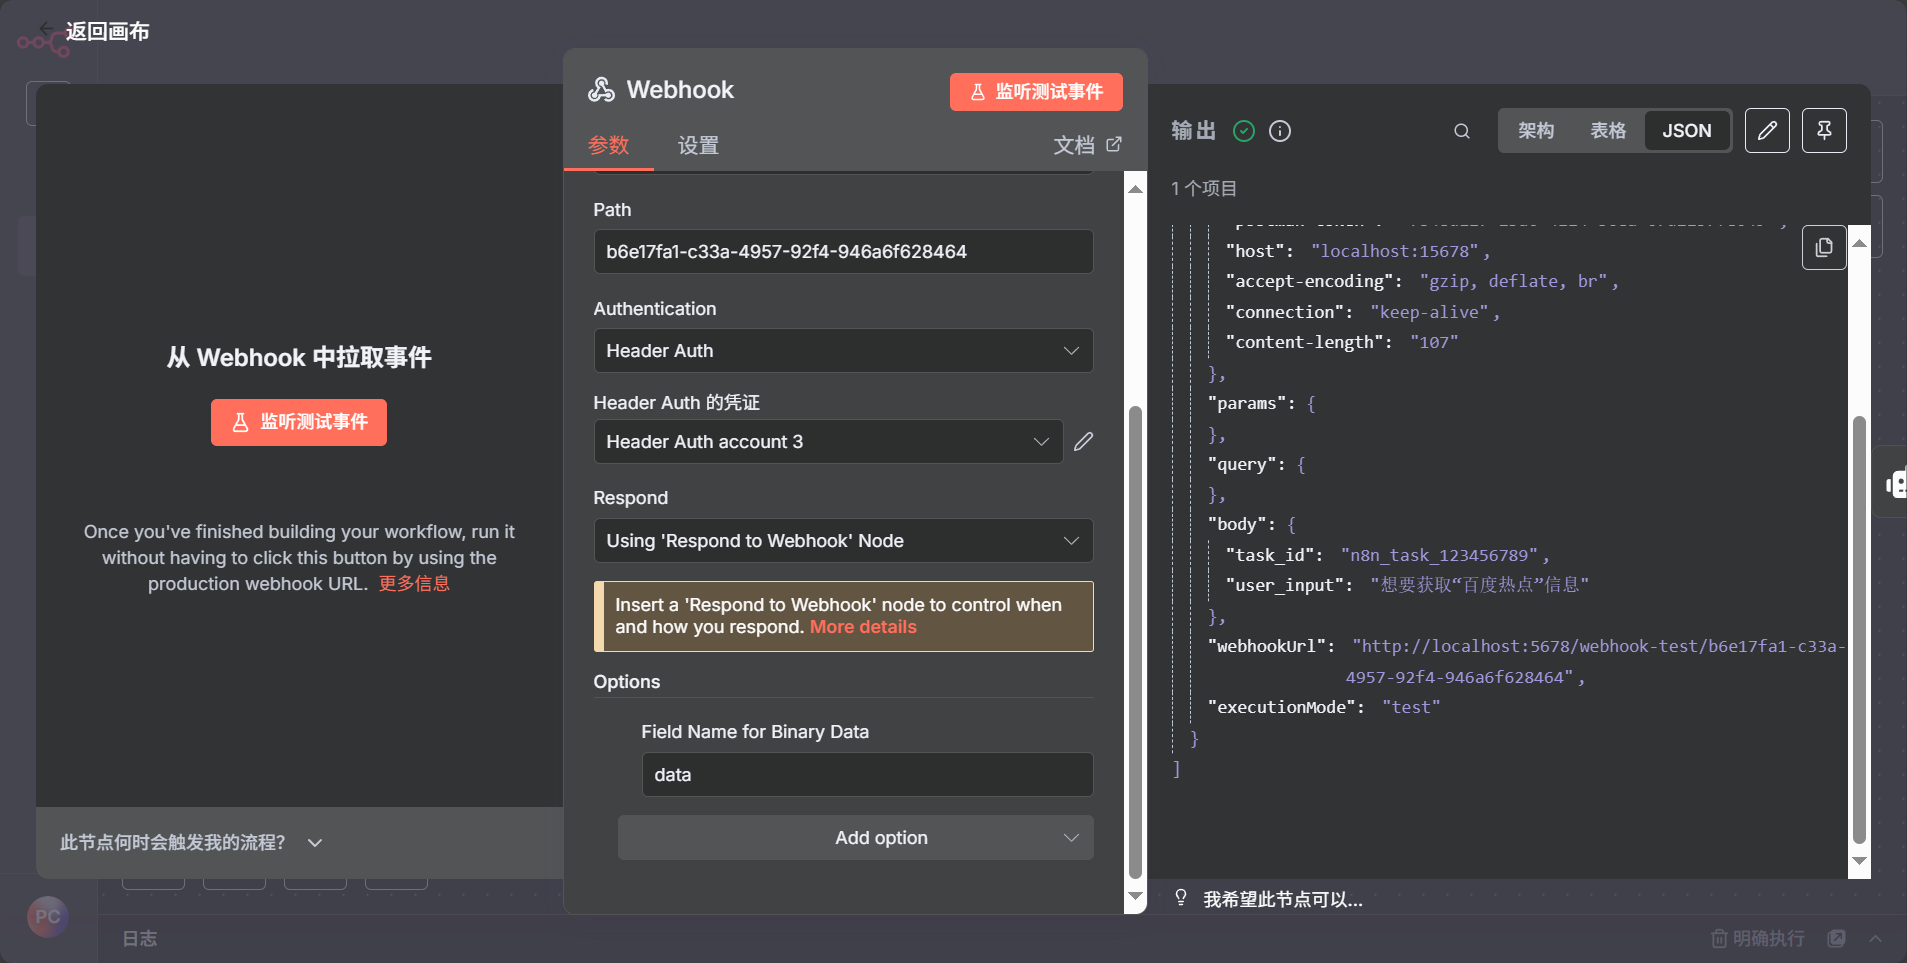Open the Add option dropdown
This screenshot has height=963, width=1907.
click(x=855, y=838)
